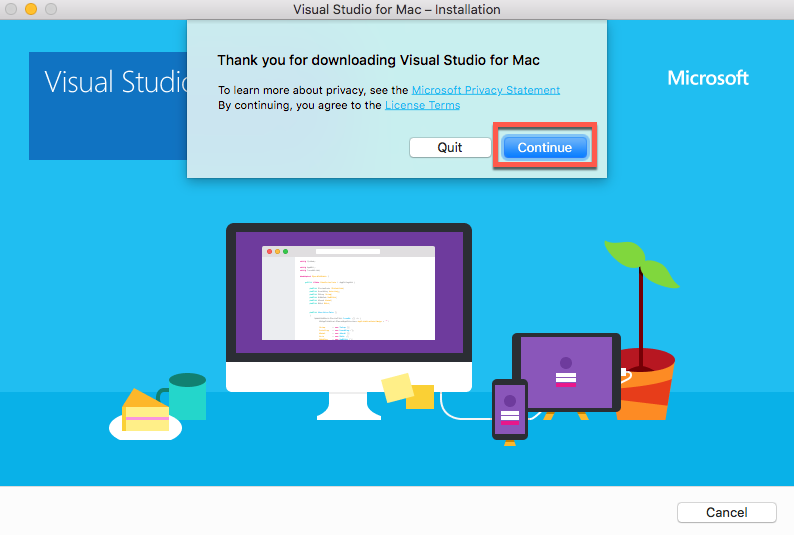This screenshot has width=794, height=535.
Task: Click the yellow sticky notes
Action: click(407, 391)
